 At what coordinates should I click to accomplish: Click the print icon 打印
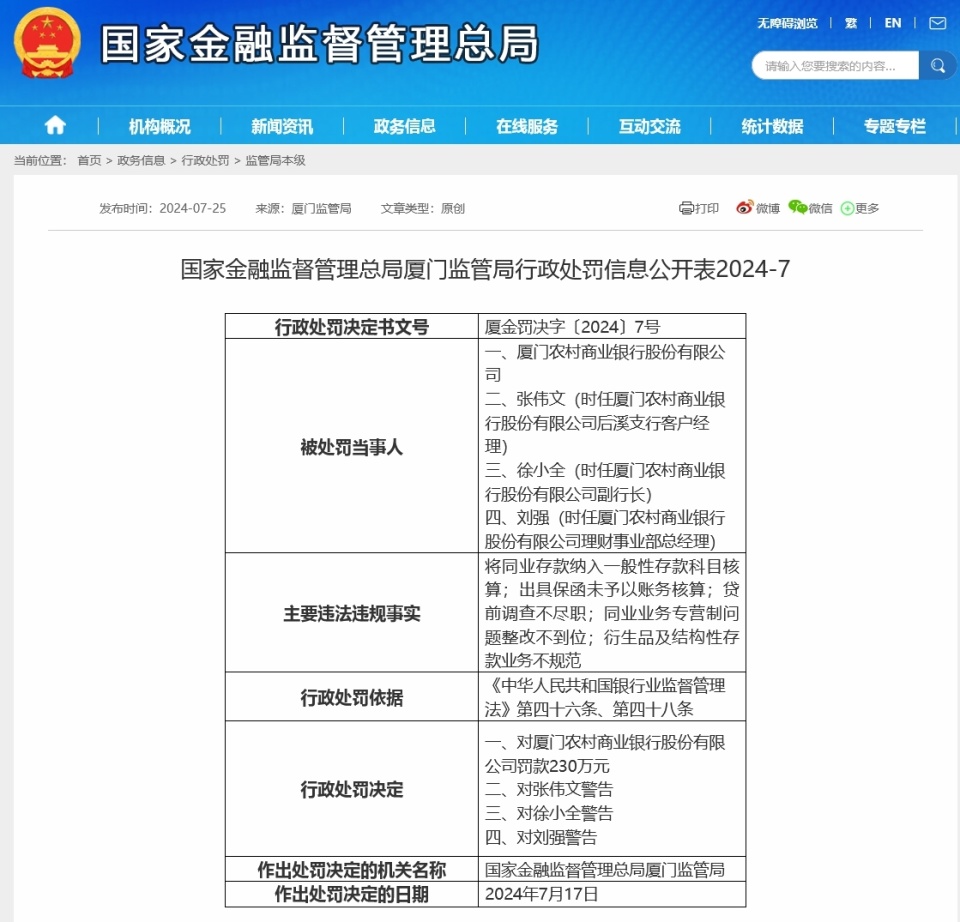pyautogui.click(x=686, y=208)
